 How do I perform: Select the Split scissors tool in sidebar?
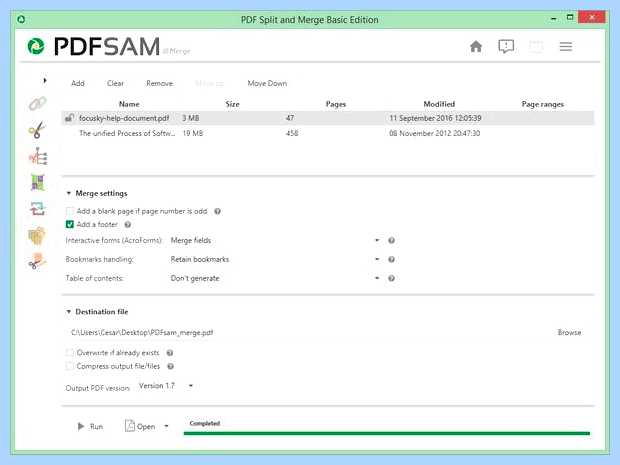pyautogui.click(x=38, y=130)
